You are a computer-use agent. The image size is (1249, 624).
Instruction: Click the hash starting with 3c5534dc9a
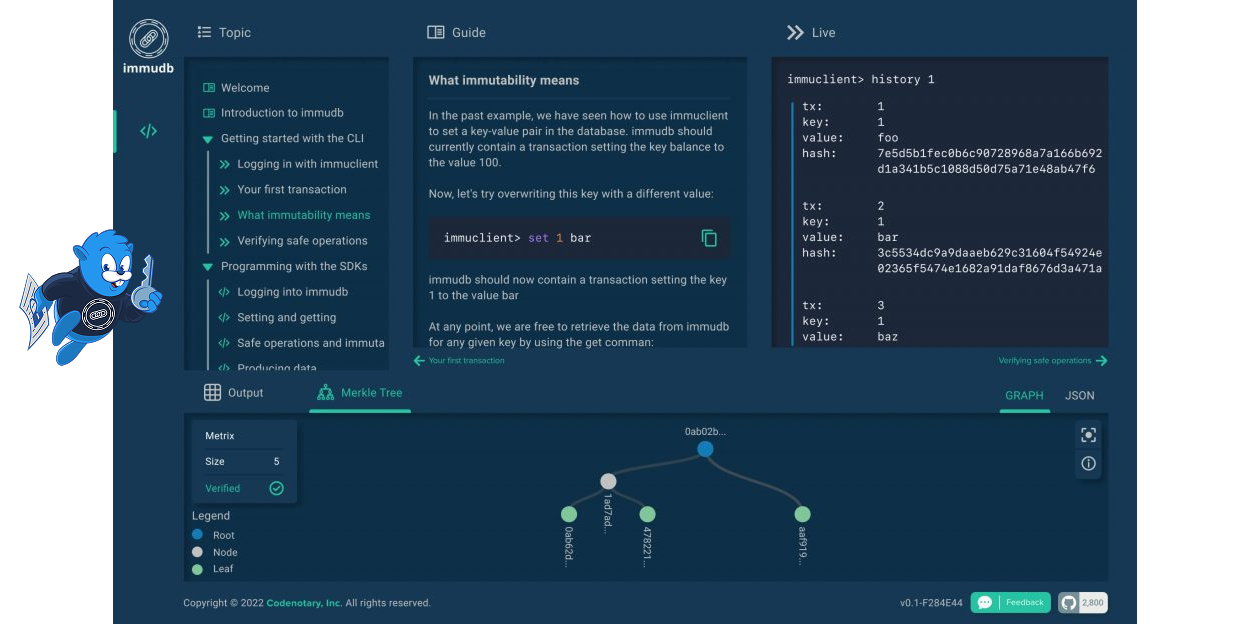989,261
